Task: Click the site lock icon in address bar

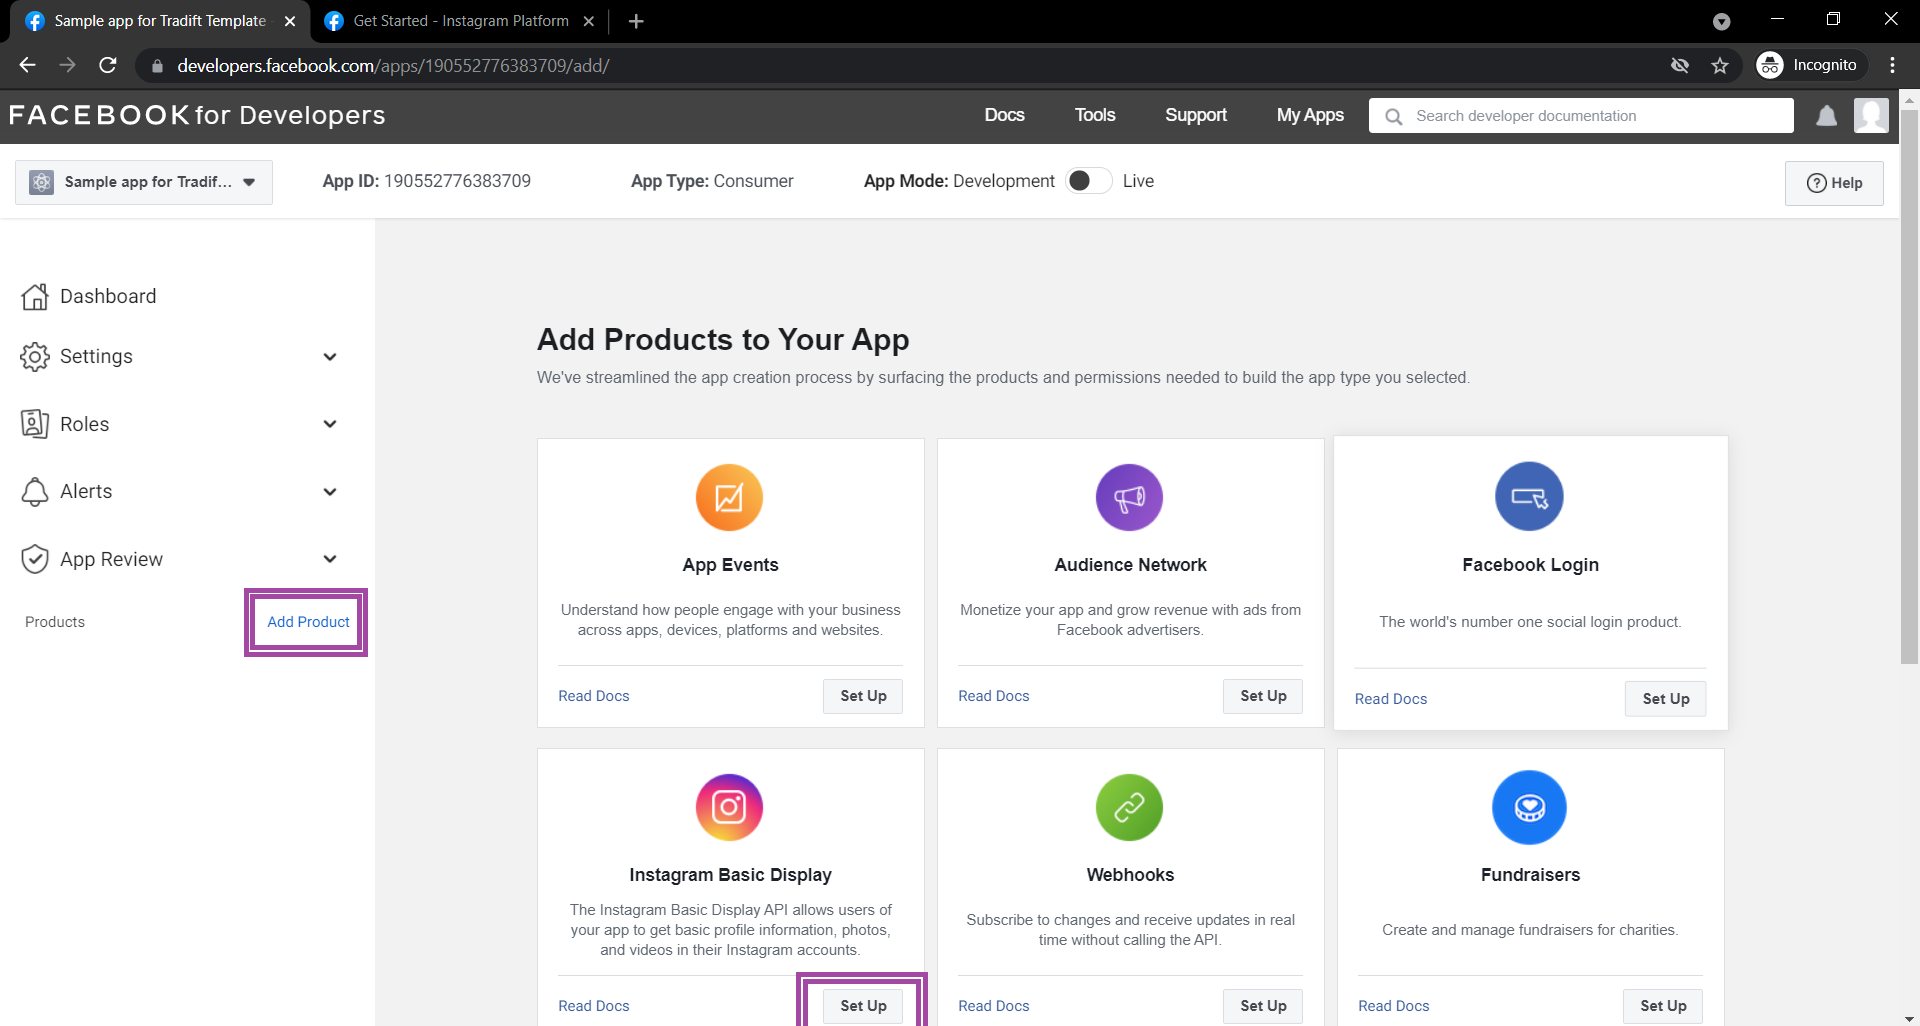Action: 157,66
